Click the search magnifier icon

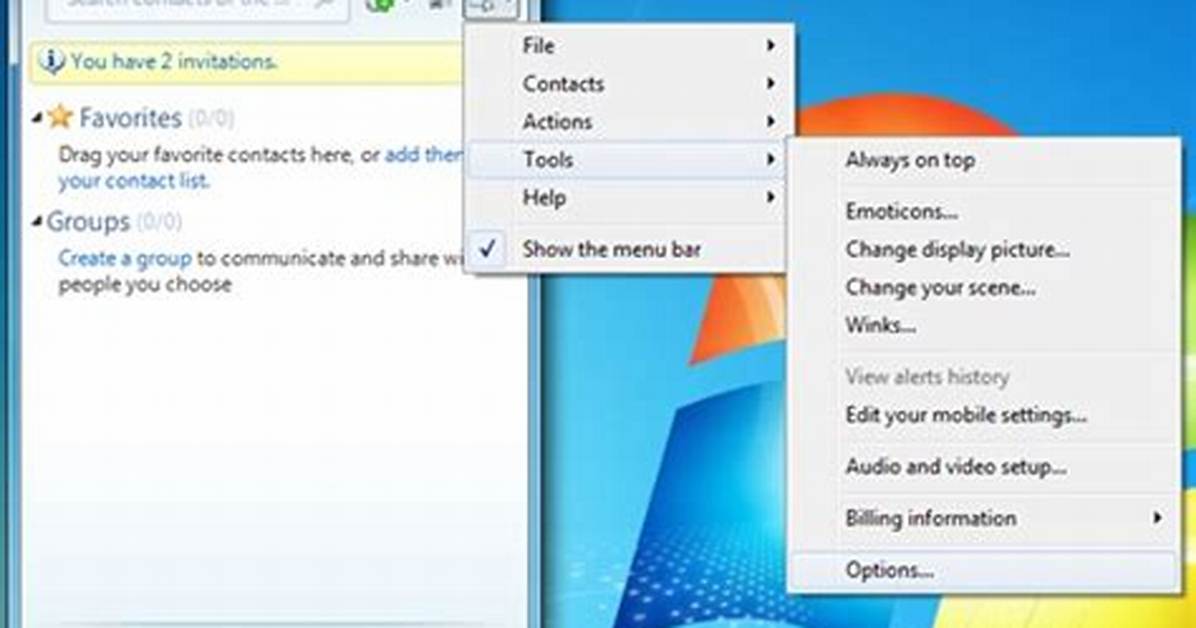pos(326,5)
